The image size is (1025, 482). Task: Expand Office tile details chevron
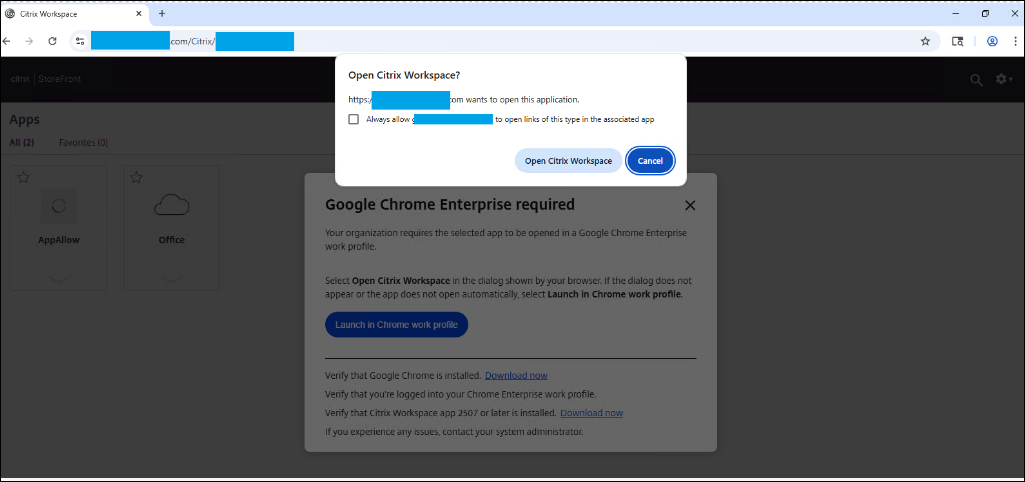171,279
